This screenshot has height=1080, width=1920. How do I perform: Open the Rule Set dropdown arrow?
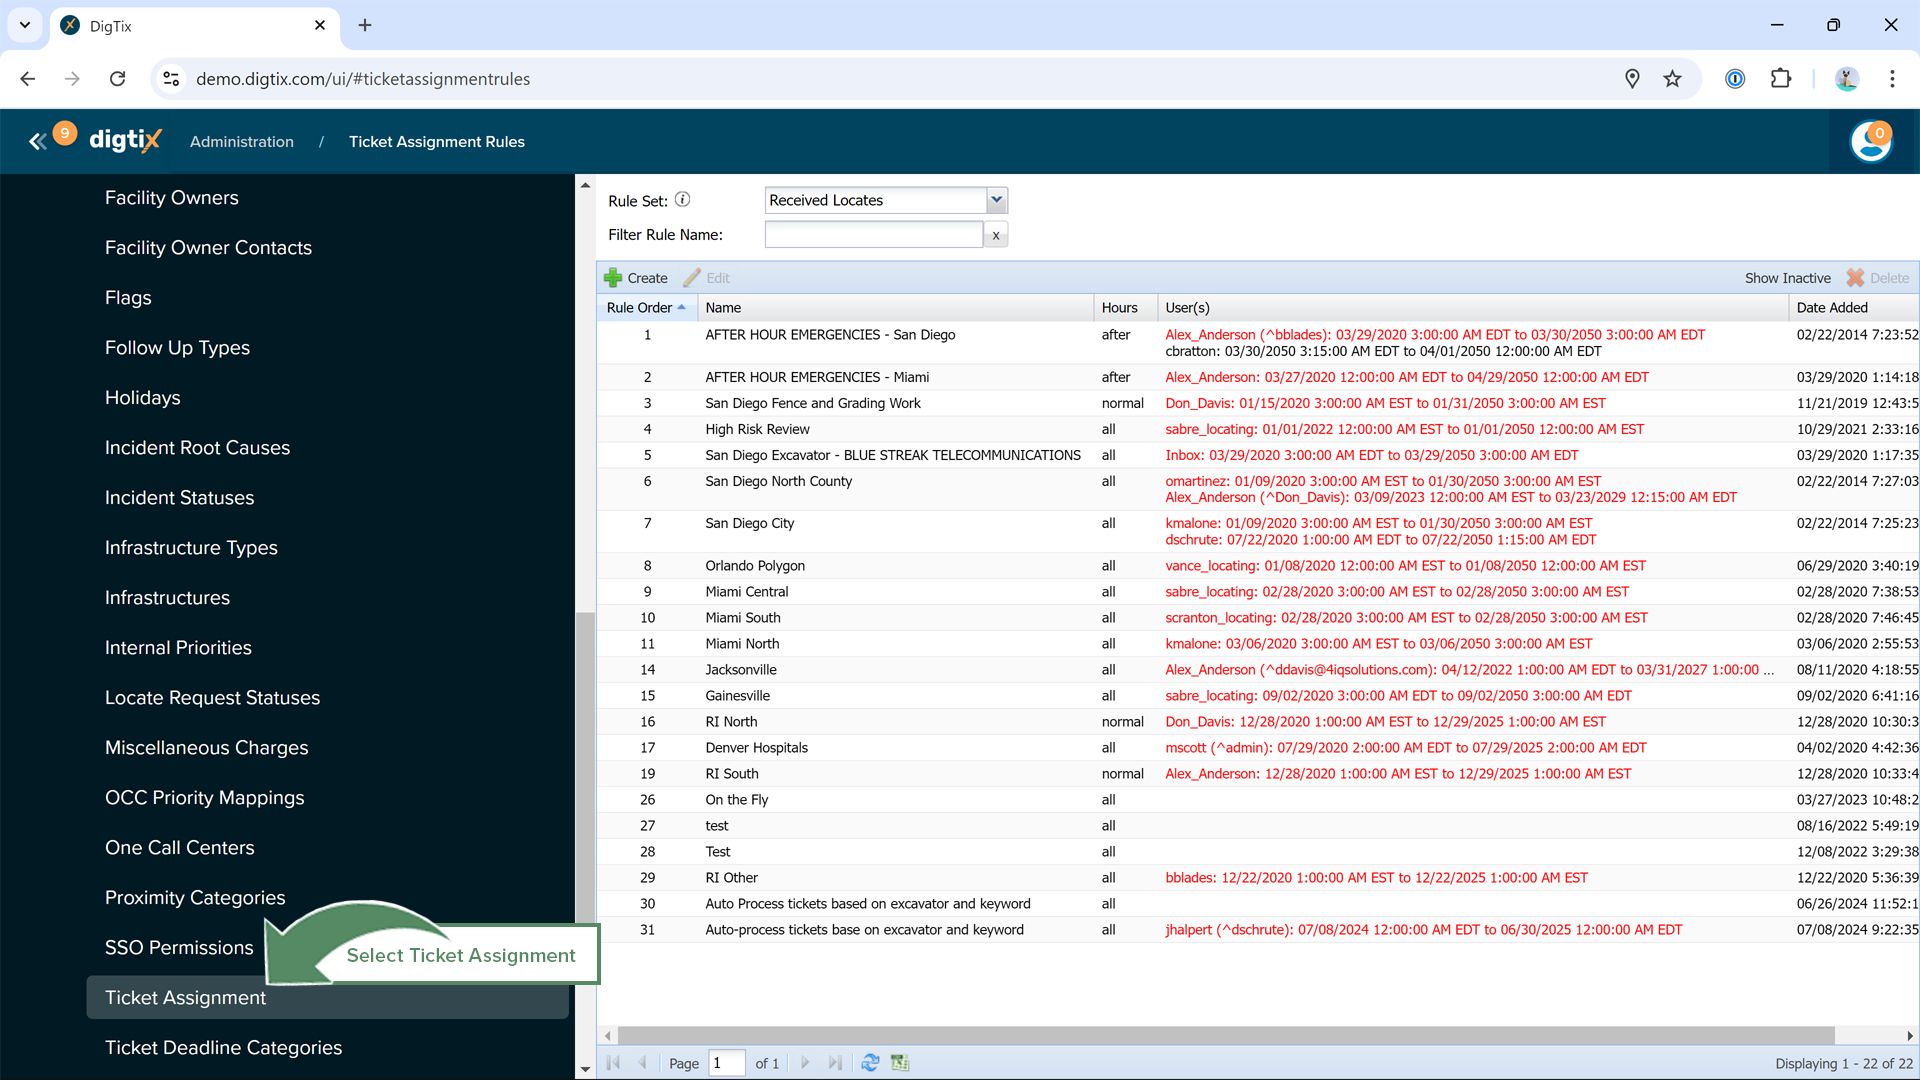point(996,200)
